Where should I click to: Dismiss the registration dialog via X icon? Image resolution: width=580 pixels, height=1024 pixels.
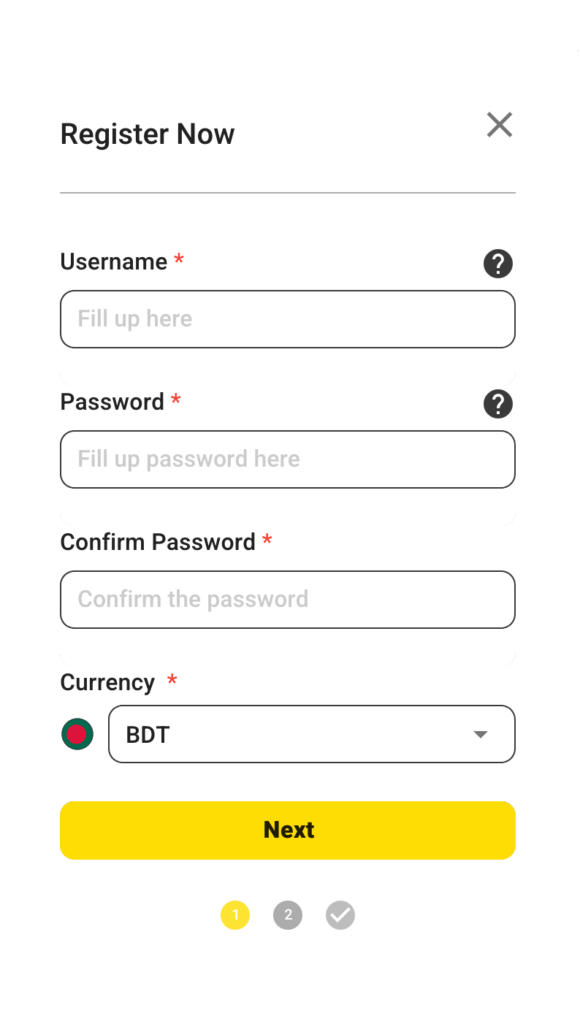(x=499, y=125)
